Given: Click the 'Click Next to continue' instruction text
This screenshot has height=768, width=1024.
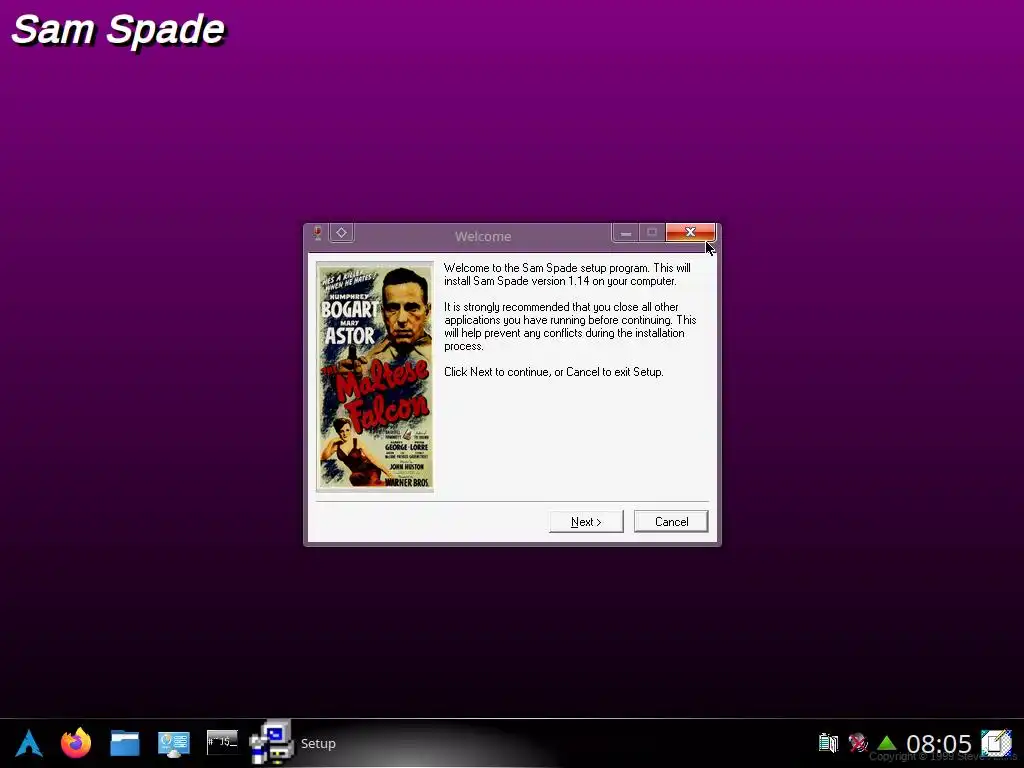Looking at the screenshot, I should click(553, 372).
